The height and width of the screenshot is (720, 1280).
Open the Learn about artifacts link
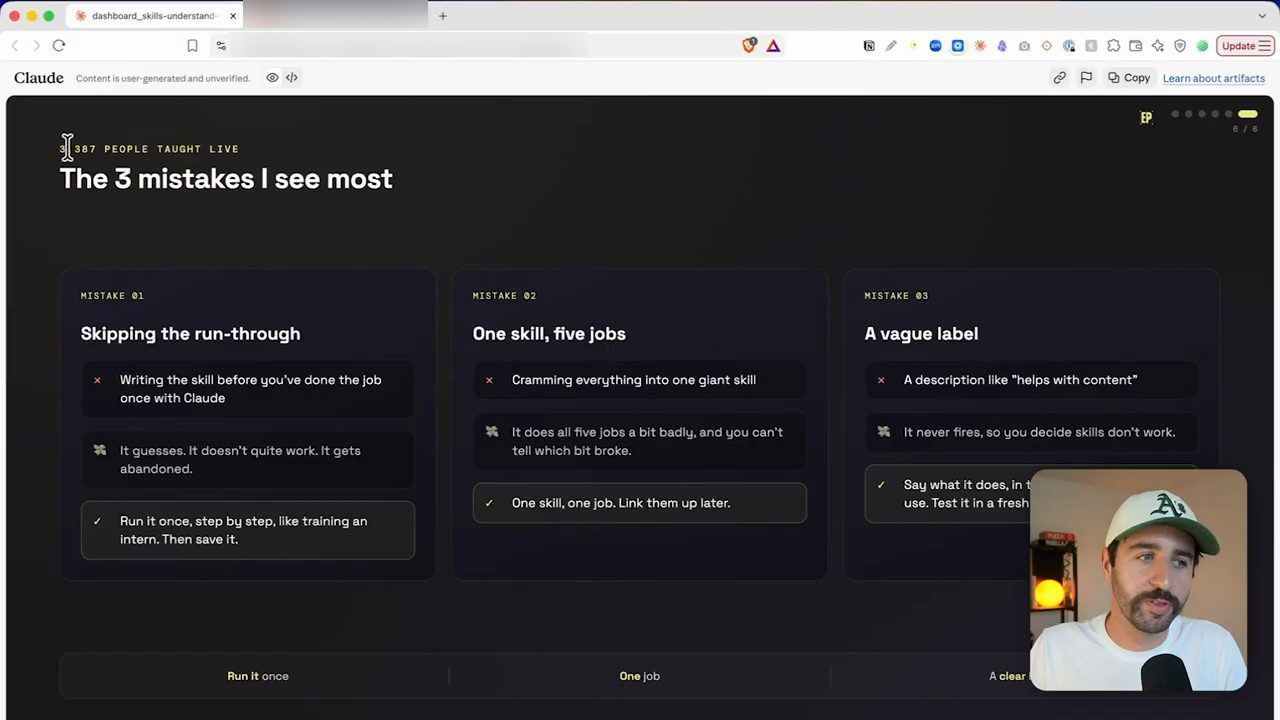1214,78
